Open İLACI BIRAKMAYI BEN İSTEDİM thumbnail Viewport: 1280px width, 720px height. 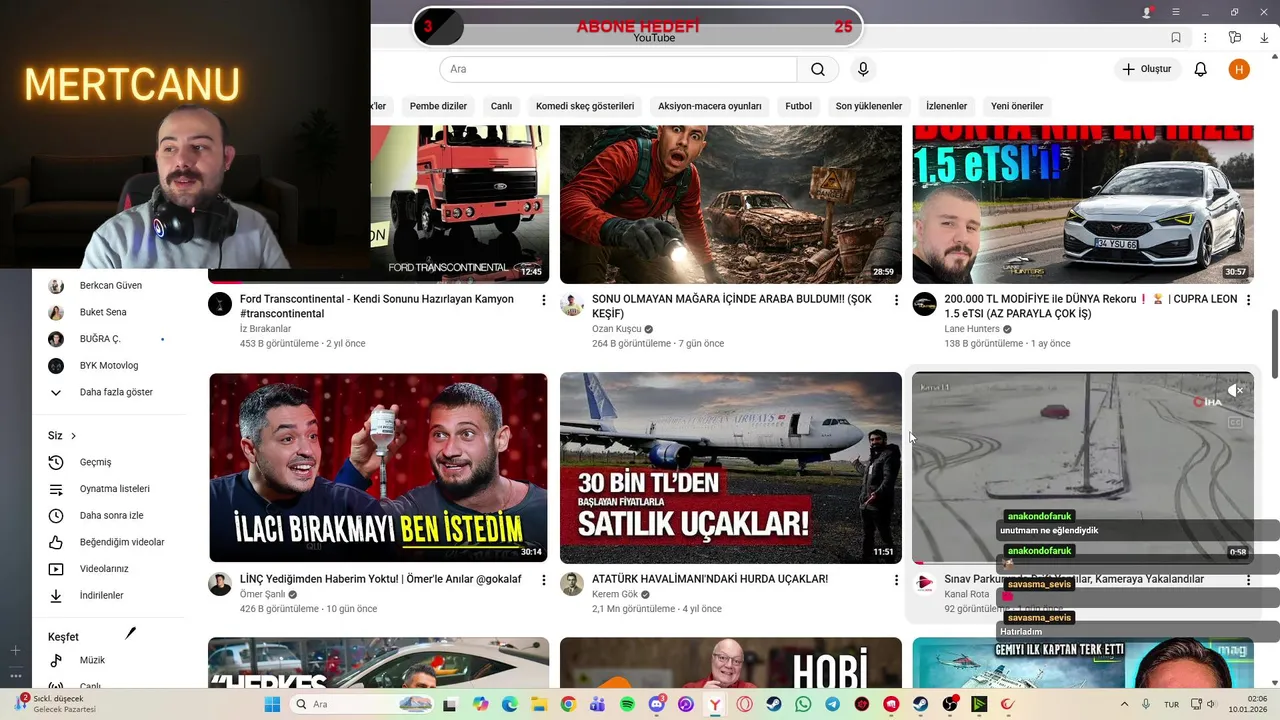[378, 468]
